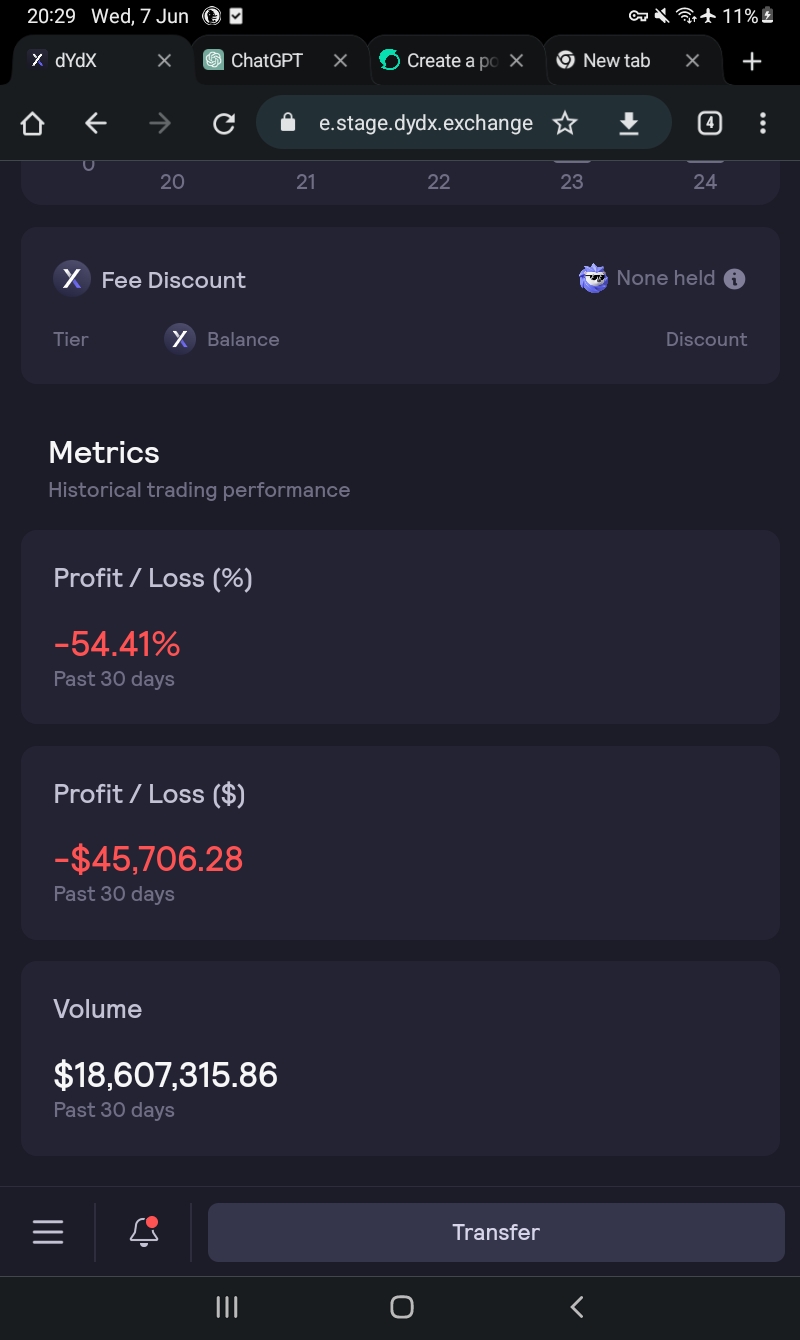Viewport: 800px width, 1340px height.
Task: Close the Create a po... tab
Action: (x=516, y=61)
